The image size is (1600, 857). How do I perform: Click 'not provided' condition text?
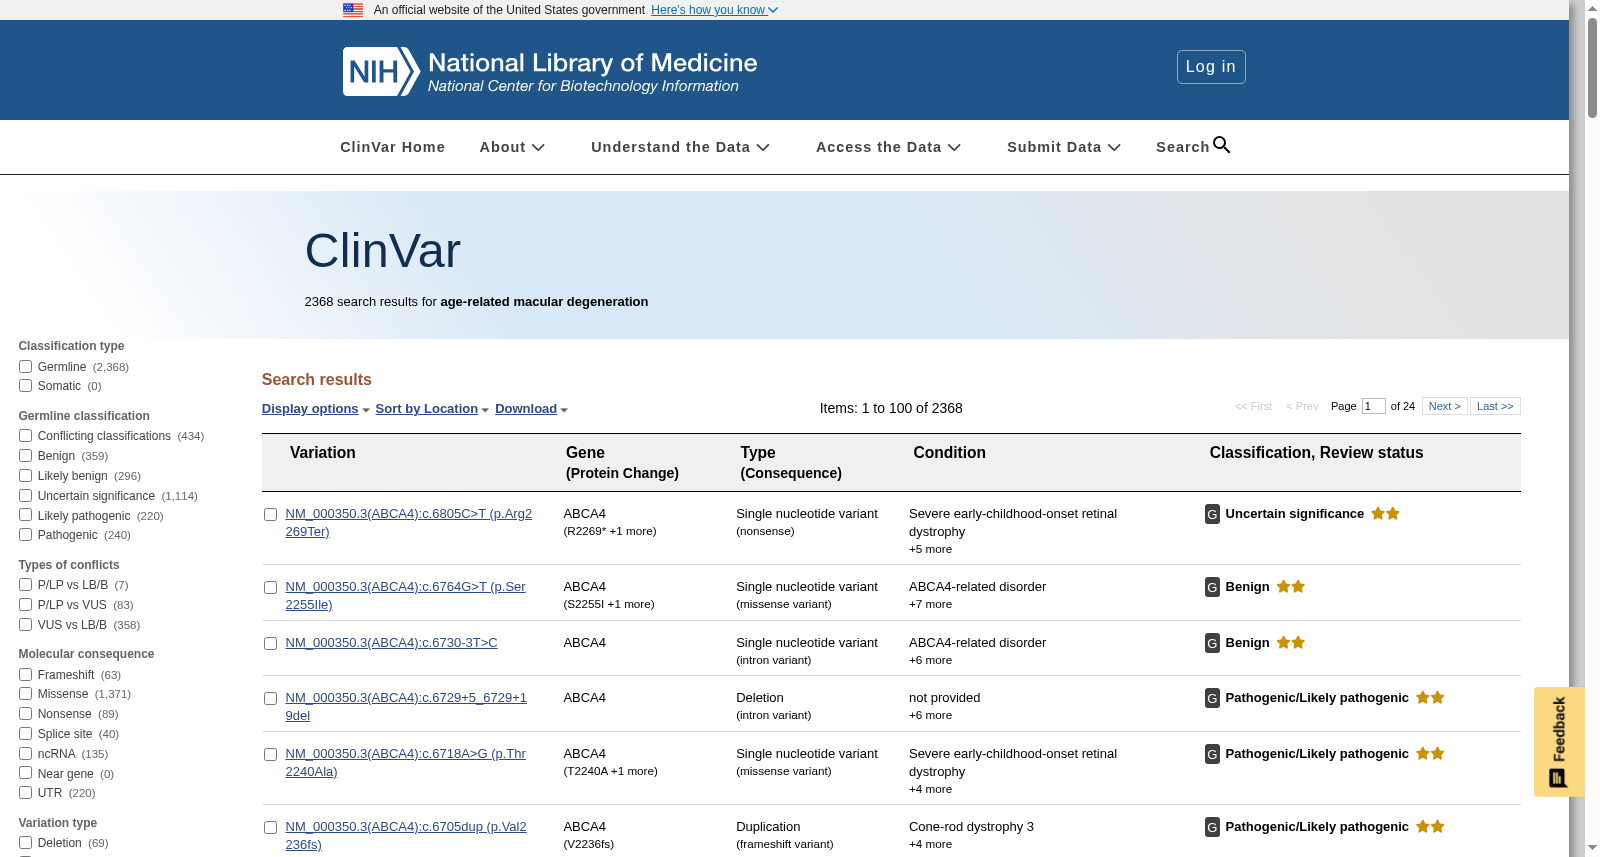click(944, 698)
